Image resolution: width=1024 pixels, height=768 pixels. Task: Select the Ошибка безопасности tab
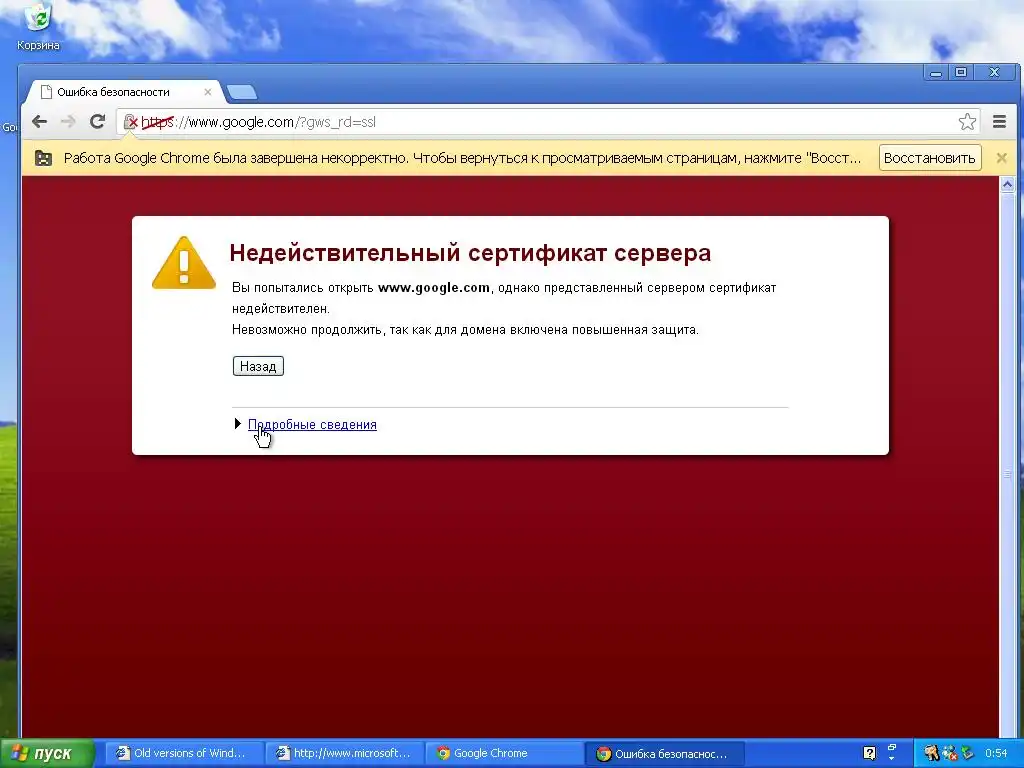(x=124, y=92)
